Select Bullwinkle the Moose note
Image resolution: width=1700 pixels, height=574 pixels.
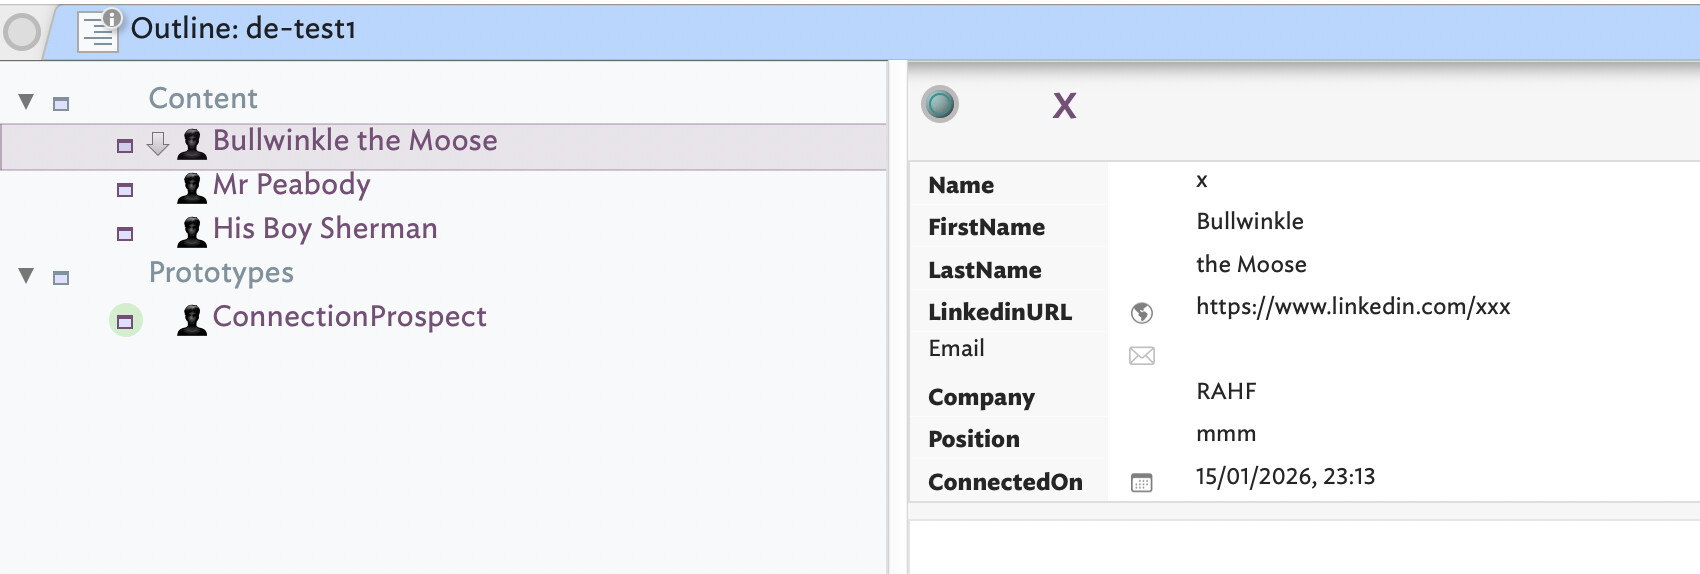coord(355,141)
